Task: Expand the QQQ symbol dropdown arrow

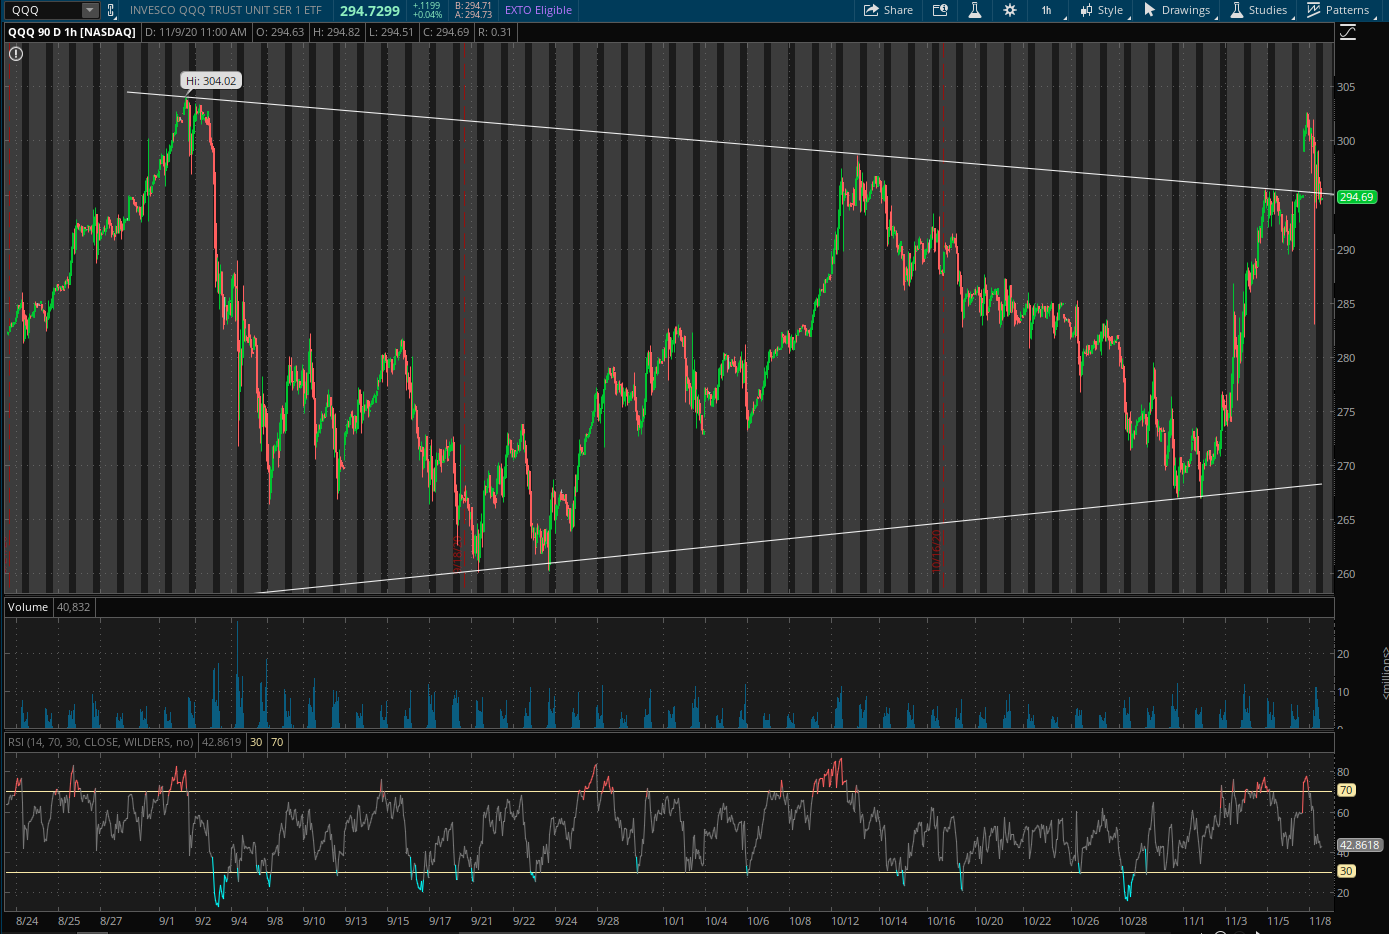Action: 90,10
